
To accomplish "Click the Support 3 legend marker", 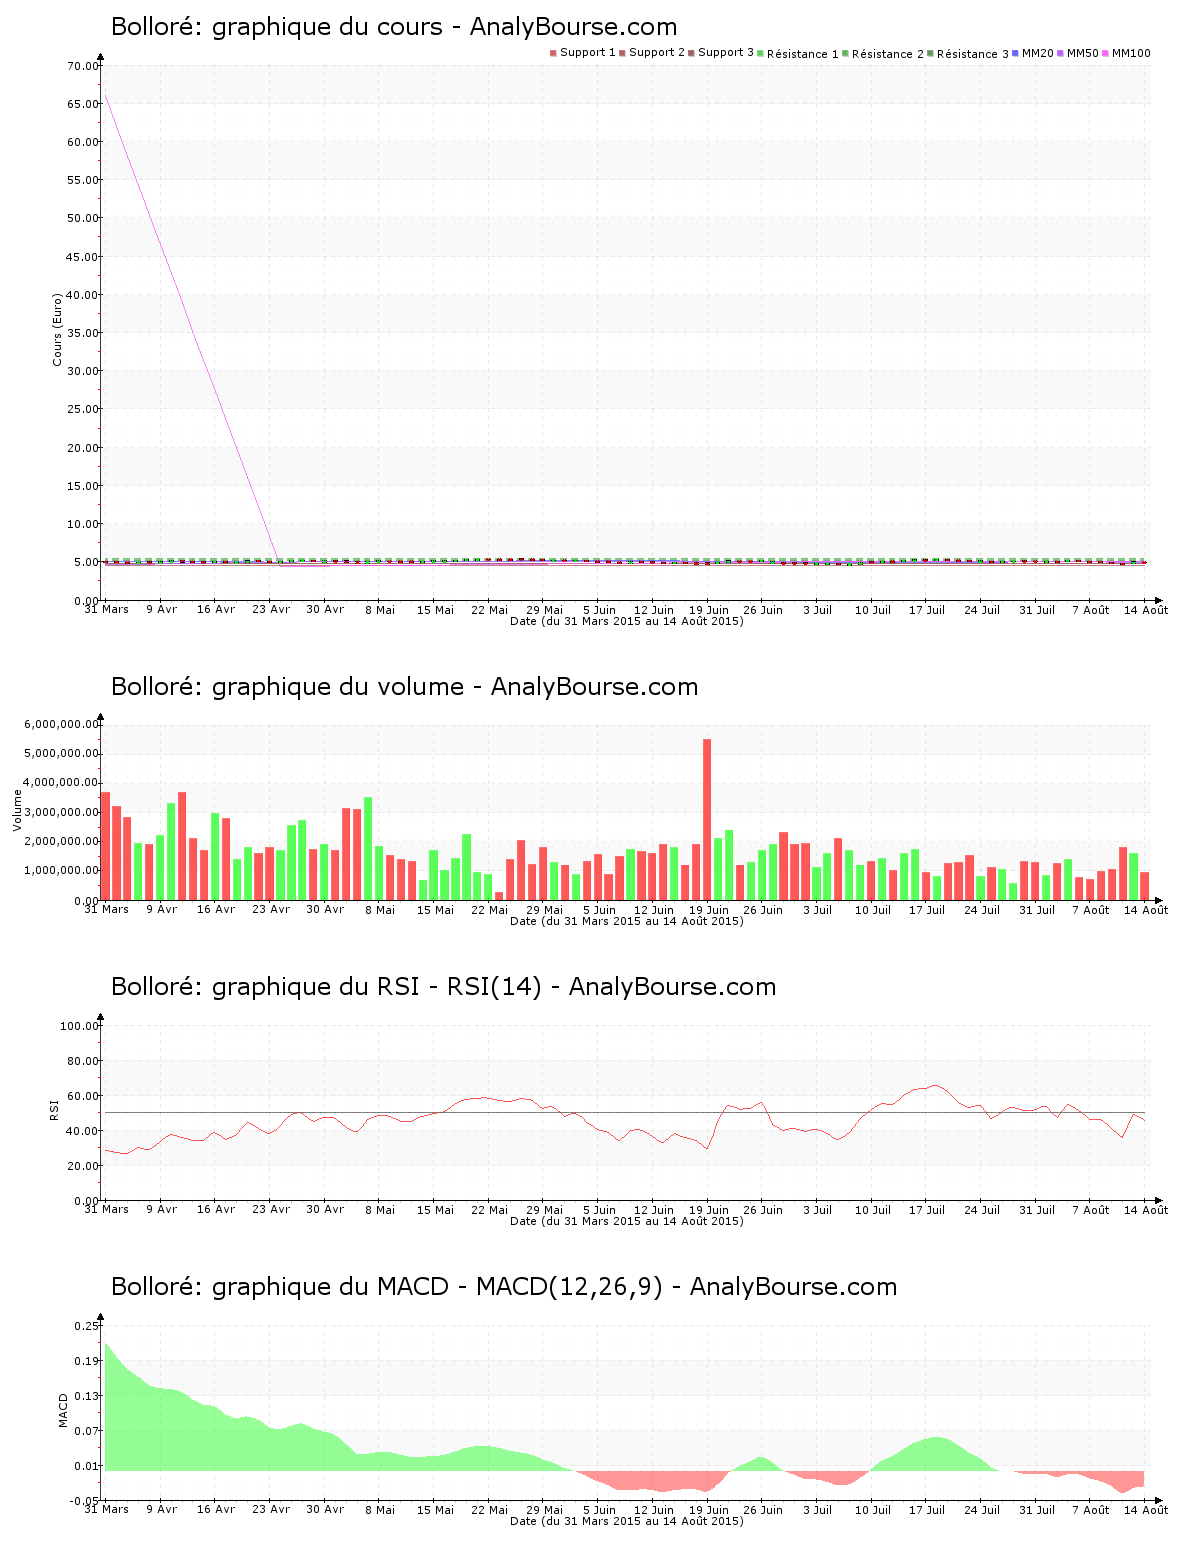I will (691, 53).
